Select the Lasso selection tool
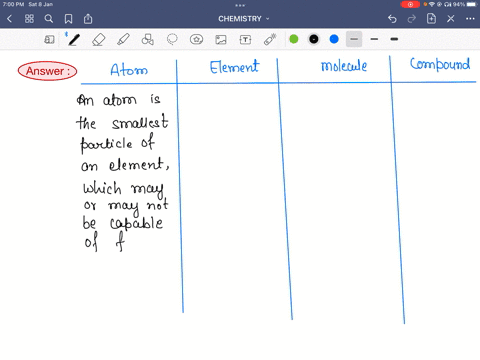This screenshot has width=480, height=360. (x=172, y=39)
